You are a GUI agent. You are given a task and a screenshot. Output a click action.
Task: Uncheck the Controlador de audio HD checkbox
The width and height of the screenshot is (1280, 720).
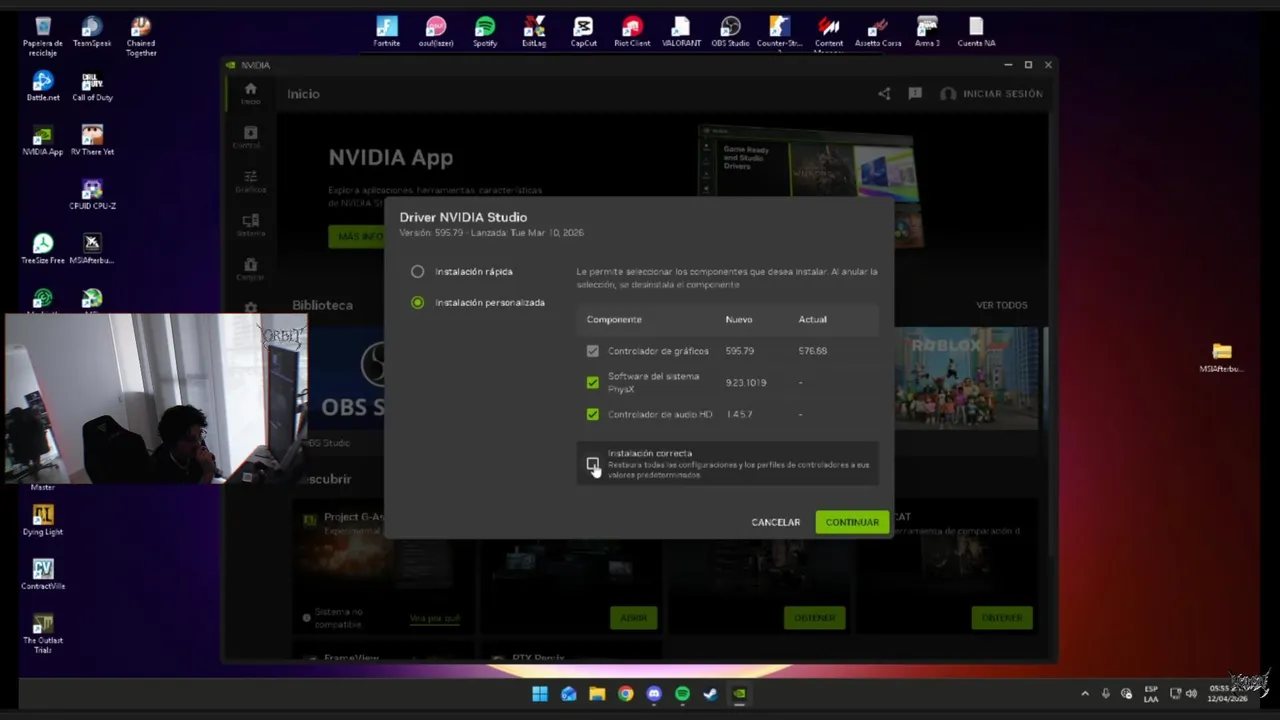tap(593, 414)
